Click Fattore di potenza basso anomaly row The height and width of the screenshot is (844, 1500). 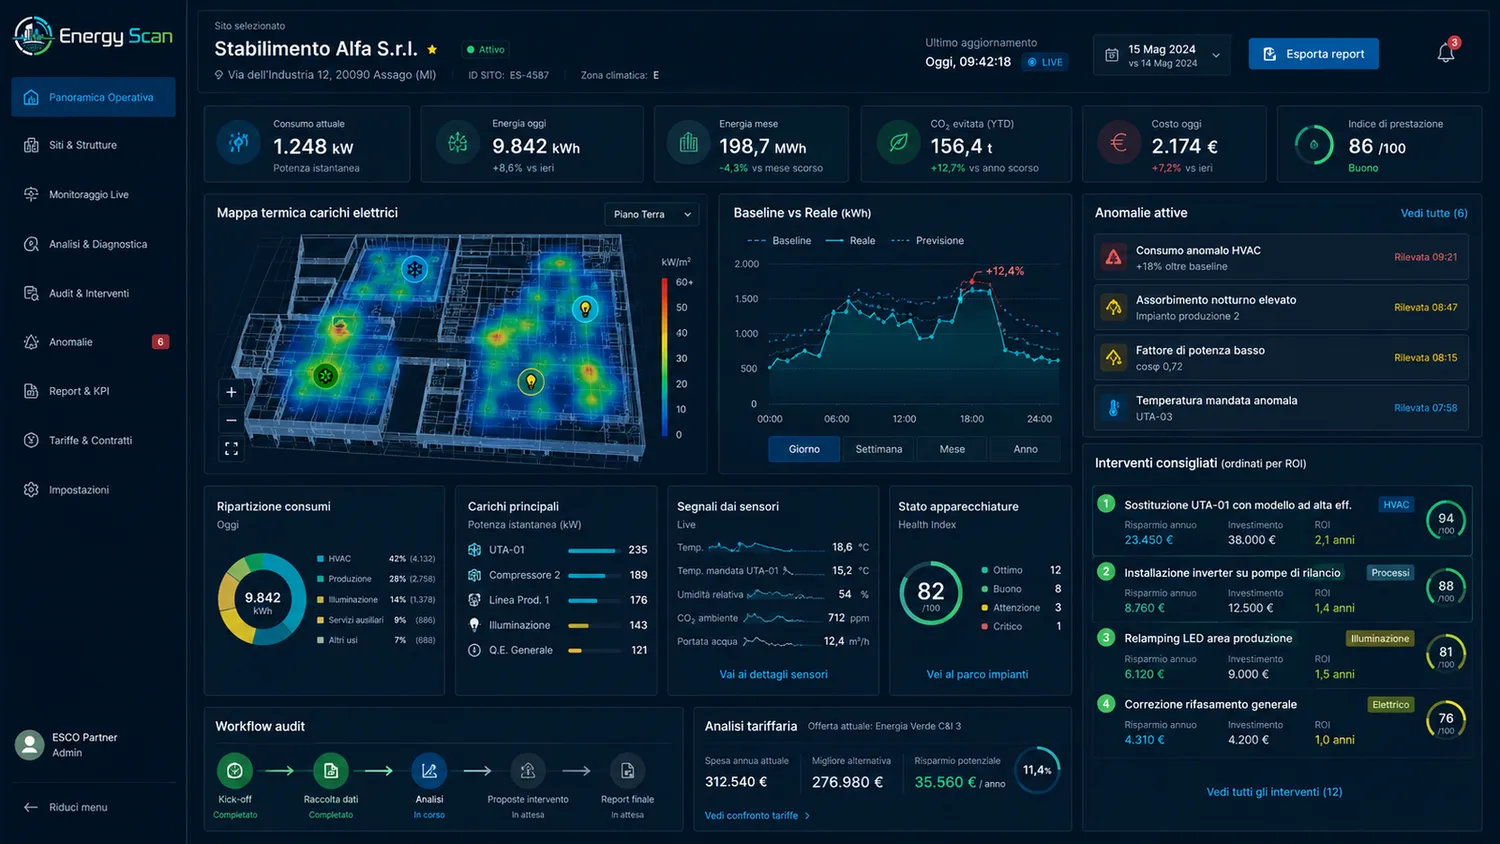coord(1281,358)
